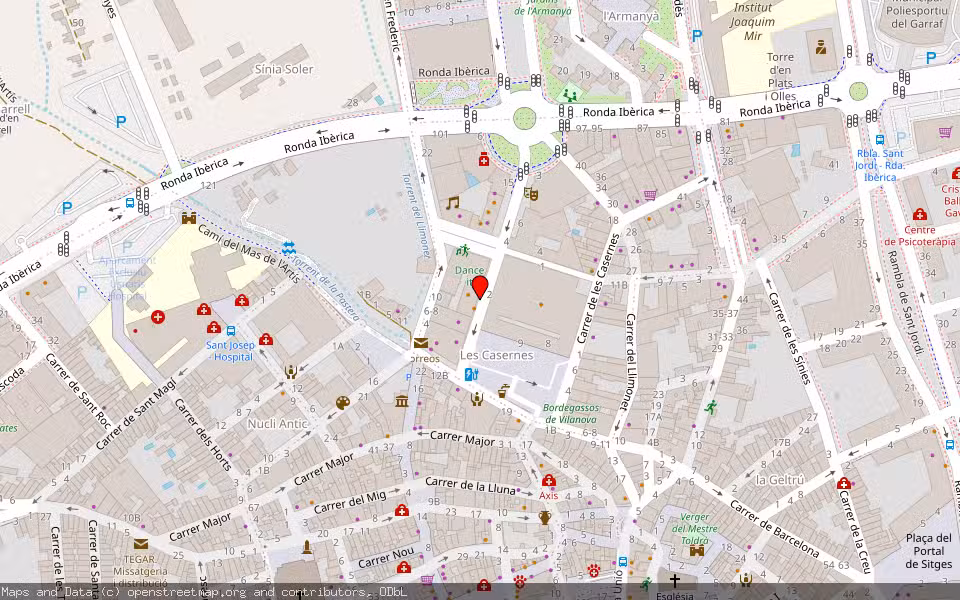The image size is (960, 600).
Task: Click the blue parking P near Aparcament
Action: (127, 246)
